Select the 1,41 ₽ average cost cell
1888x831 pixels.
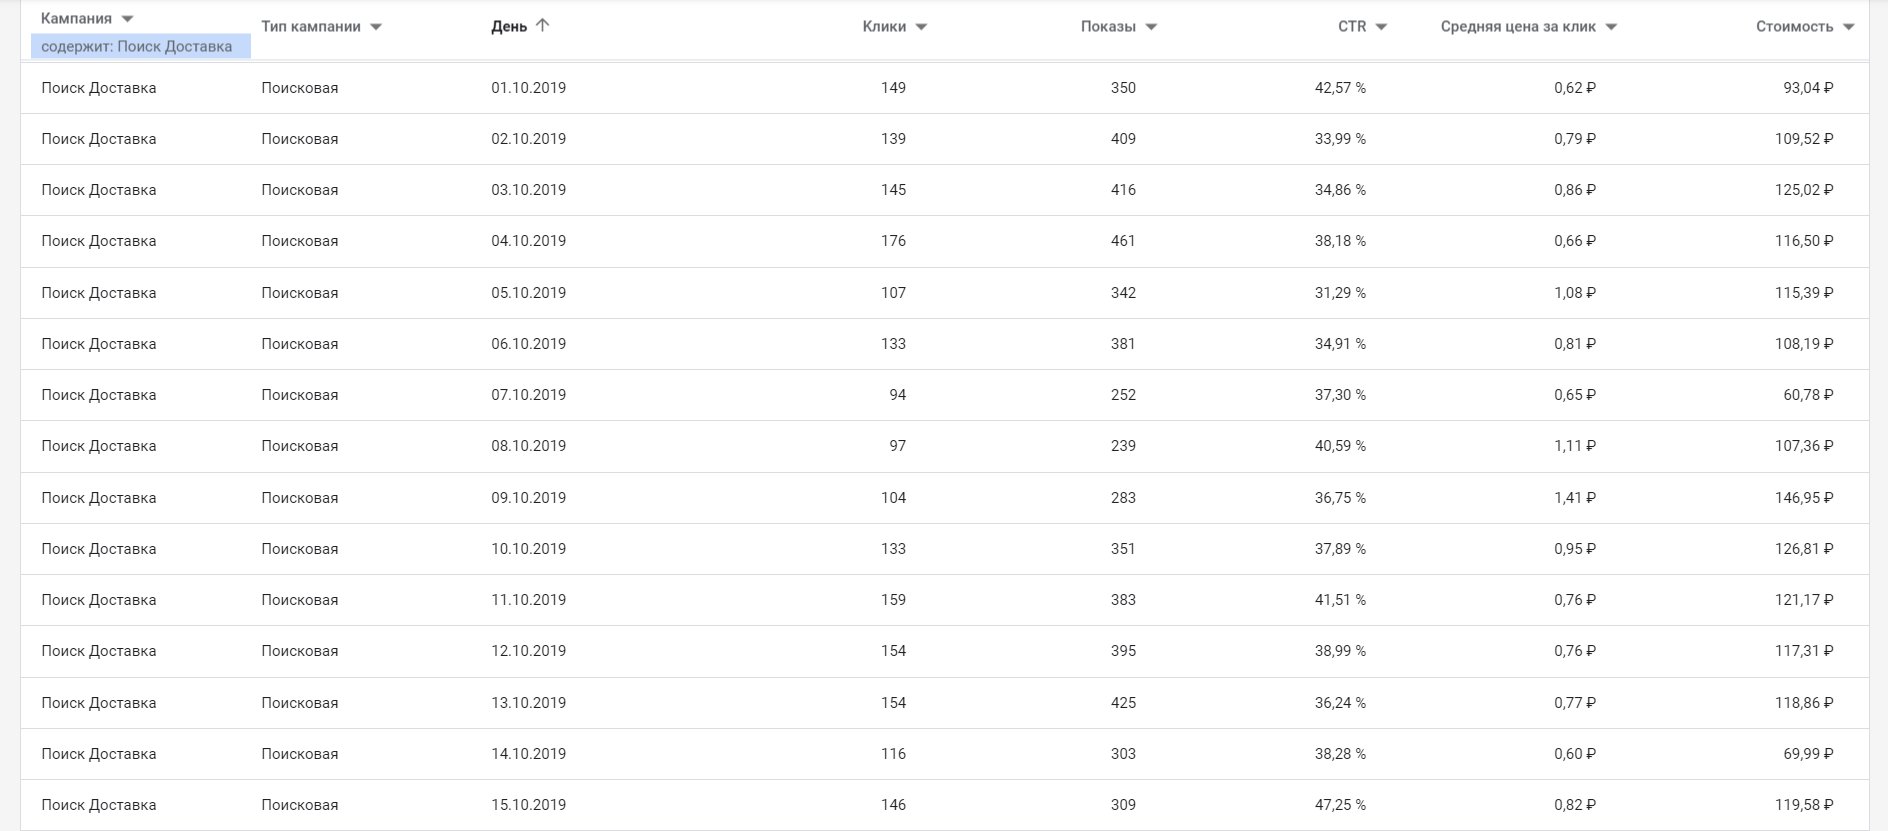point(1574,498)
